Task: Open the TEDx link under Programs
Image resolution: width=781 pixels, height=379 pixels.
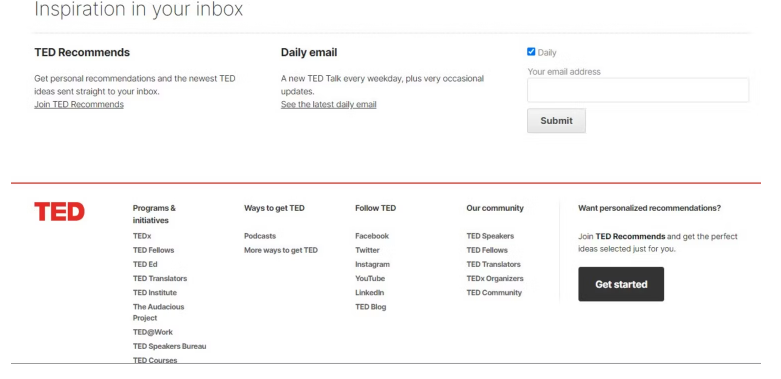Action: click(142, 236)
